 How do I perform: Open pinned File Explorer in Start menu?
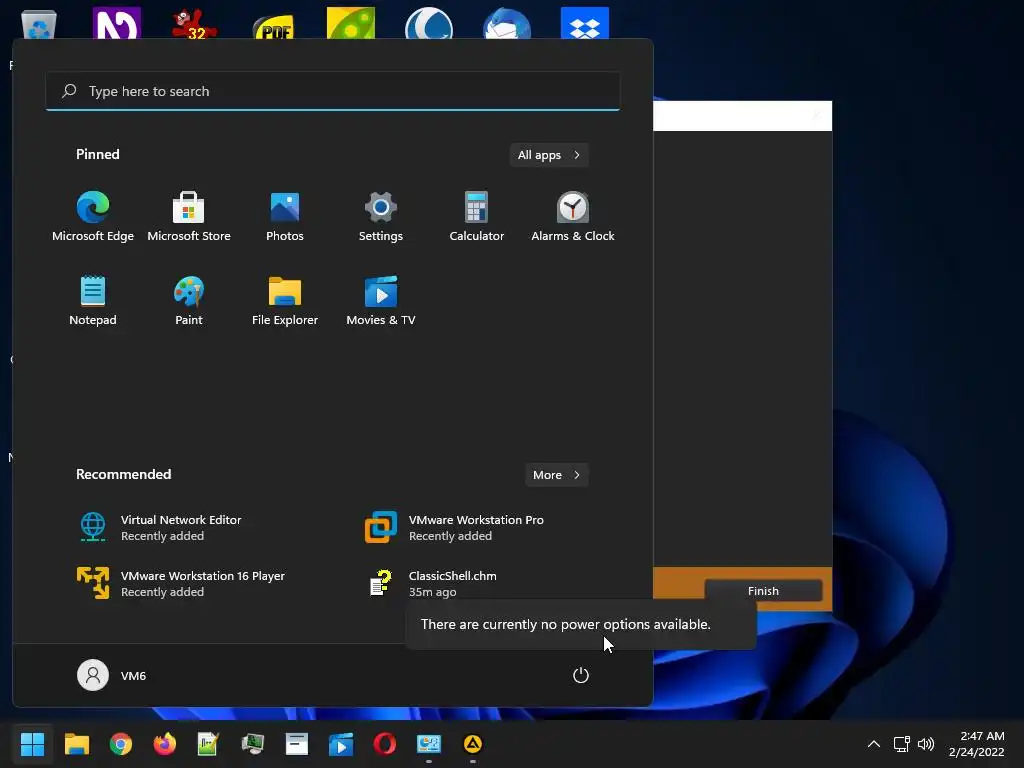pyautogui.click(x=285, y=300)
